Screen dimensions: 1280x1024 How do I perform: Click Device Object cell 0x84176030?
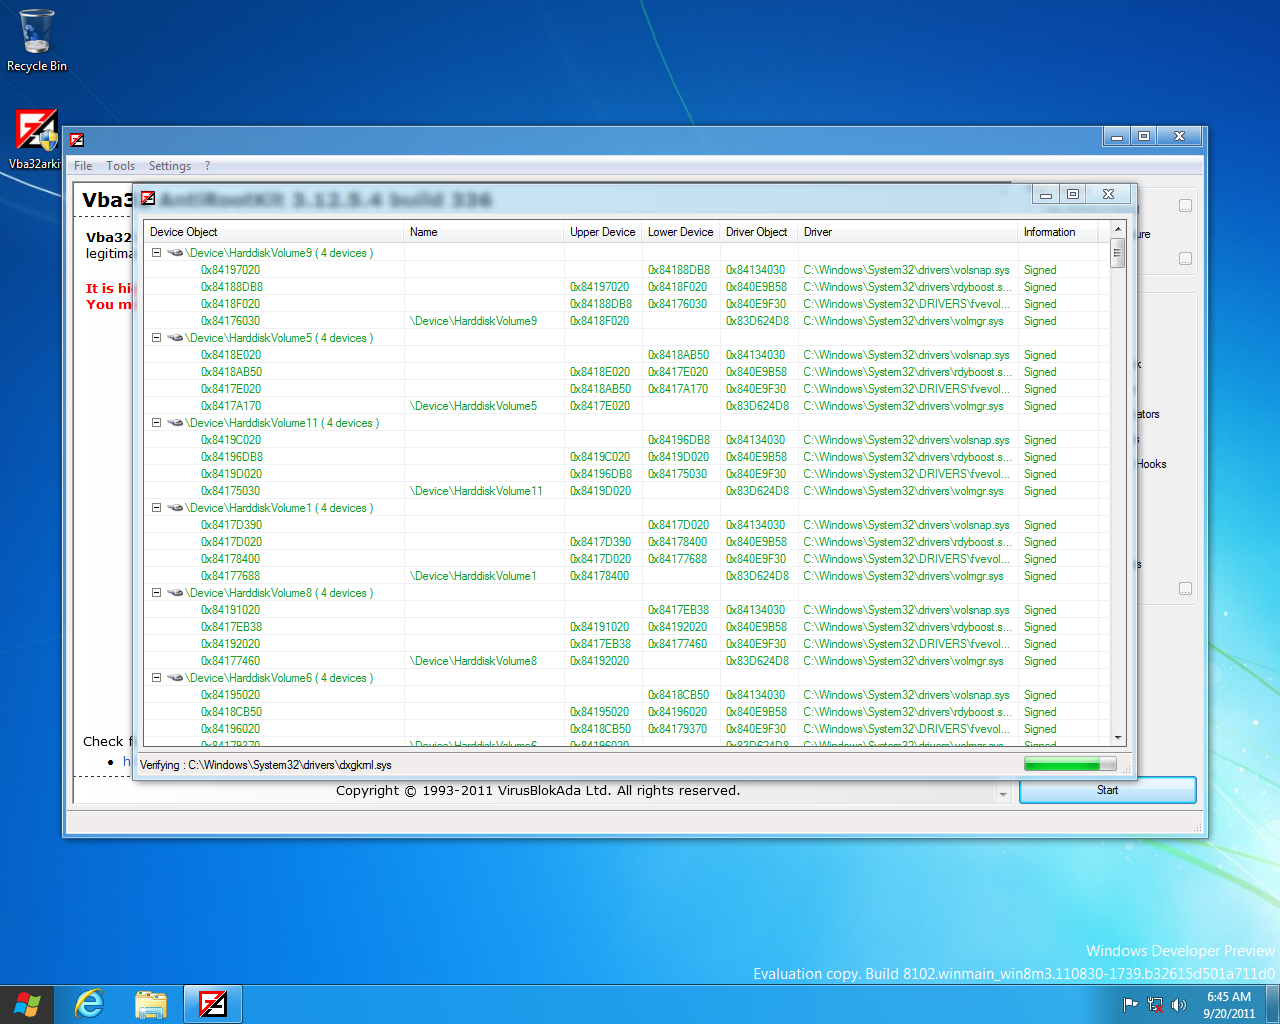pyautogui.click(x=230, y=321)
